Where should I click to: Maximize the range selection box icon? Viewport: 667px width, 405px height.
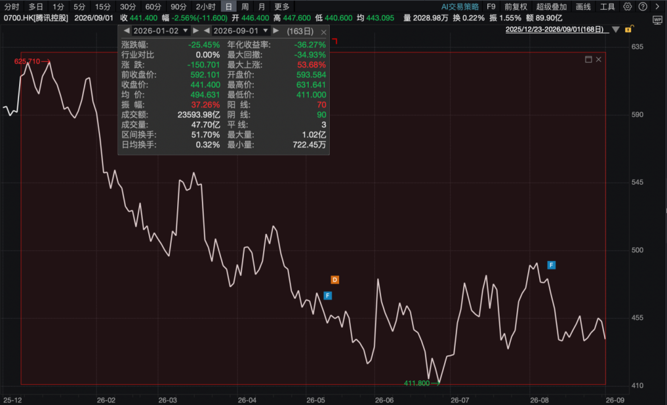click(588, 60)
